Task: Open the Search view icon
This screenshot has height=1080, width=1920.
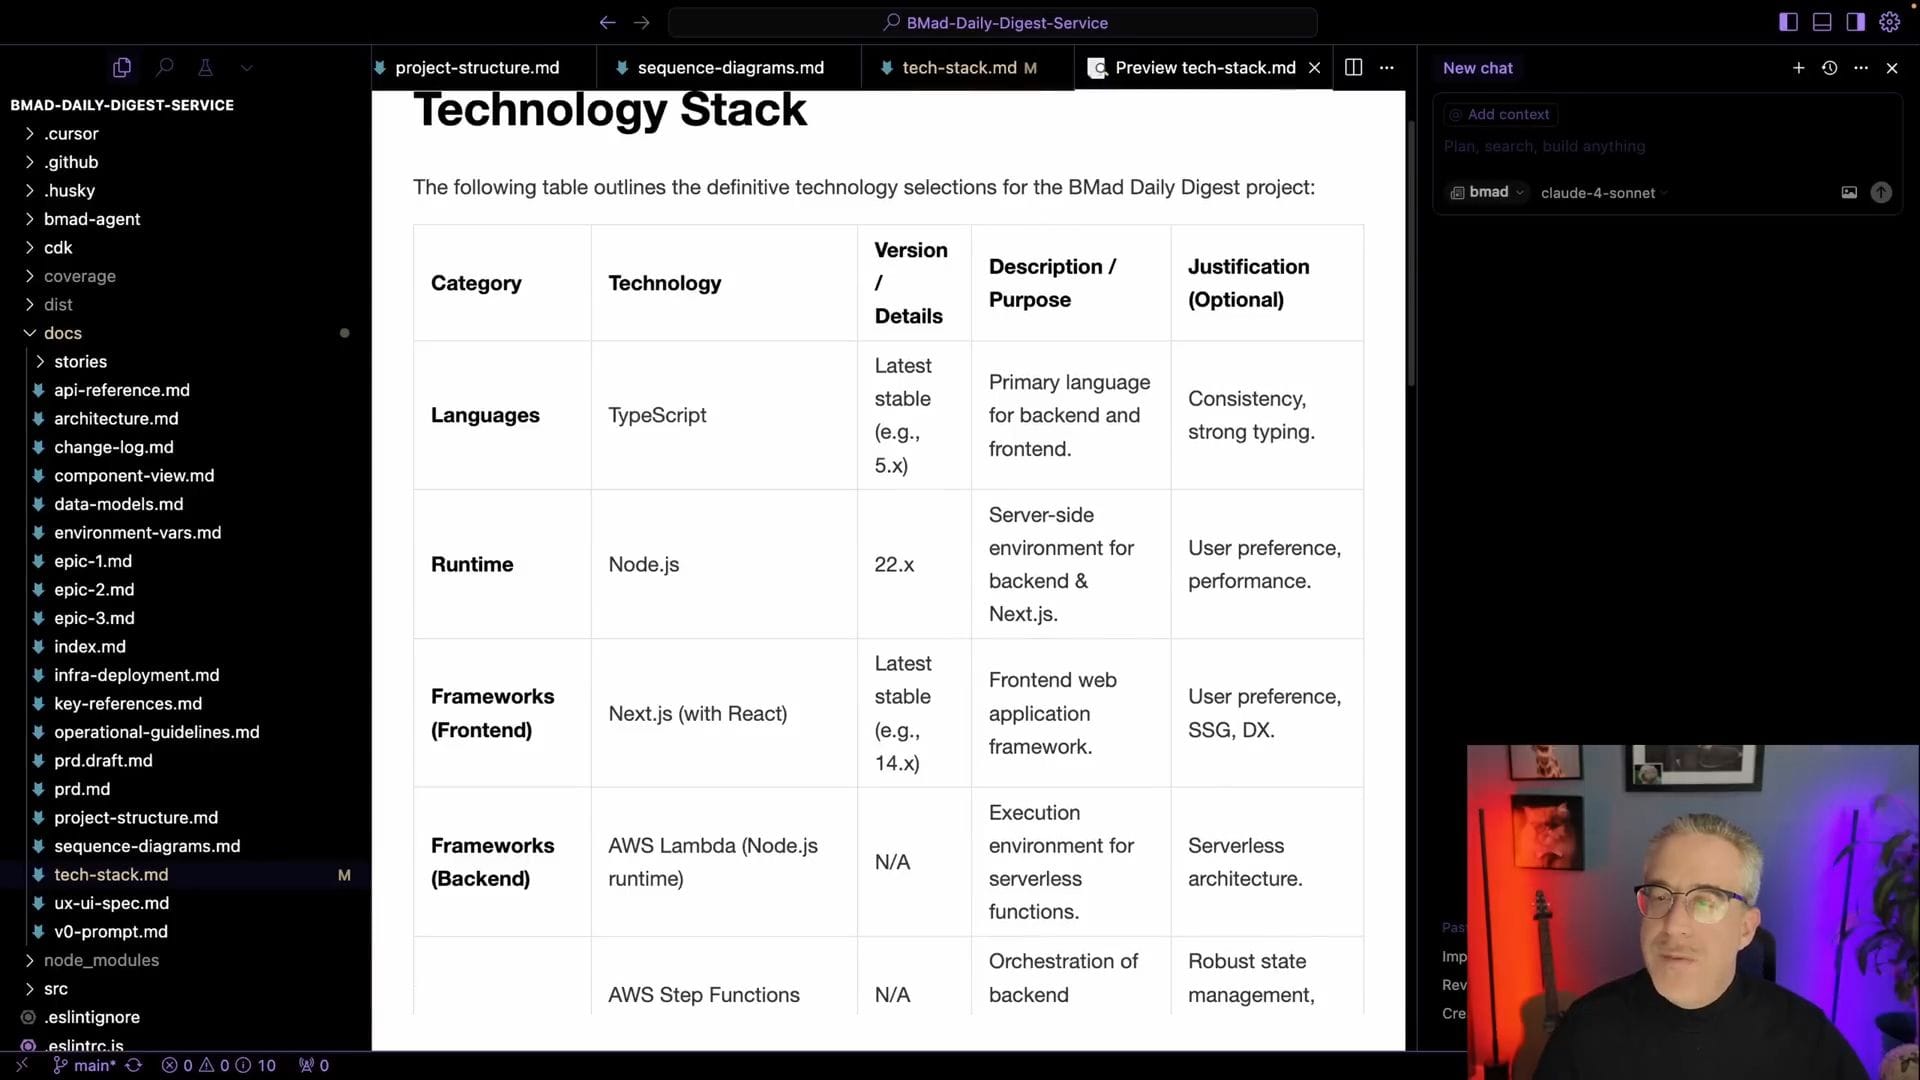Action: pos(165,67)
